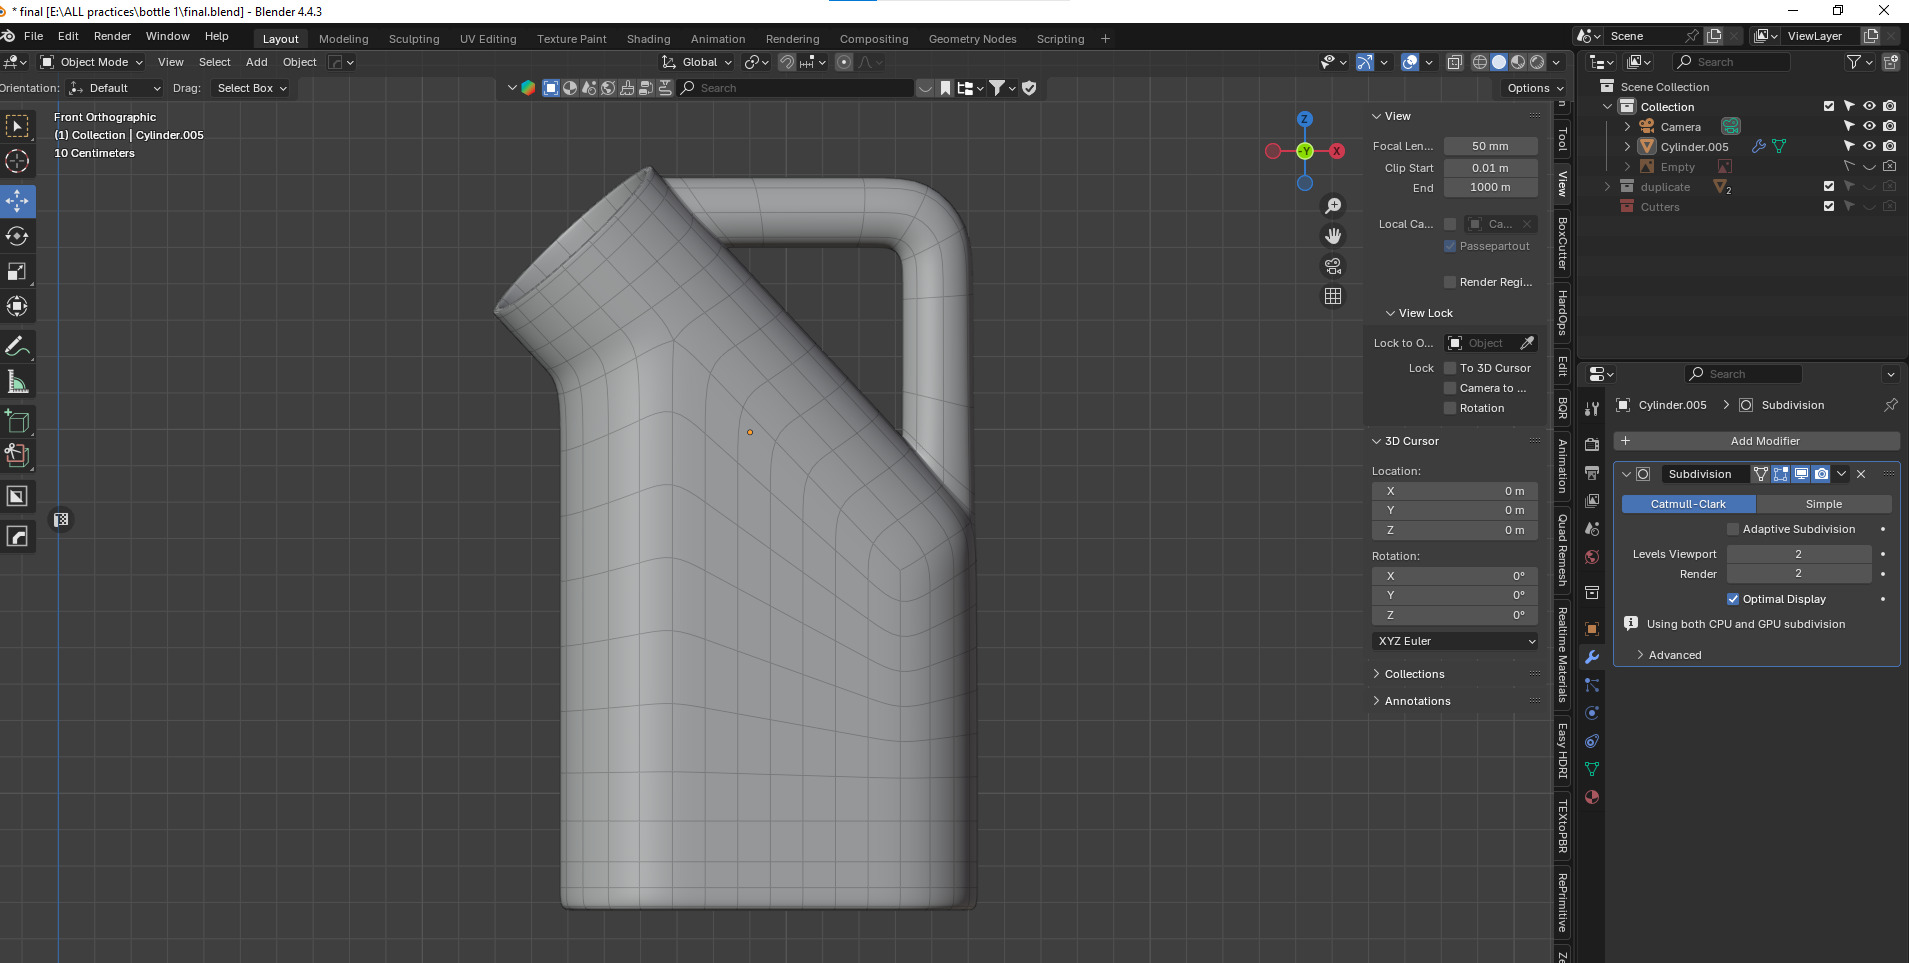
Task: Click the Focal Length 50 mm field
Action: [1490, 146]
